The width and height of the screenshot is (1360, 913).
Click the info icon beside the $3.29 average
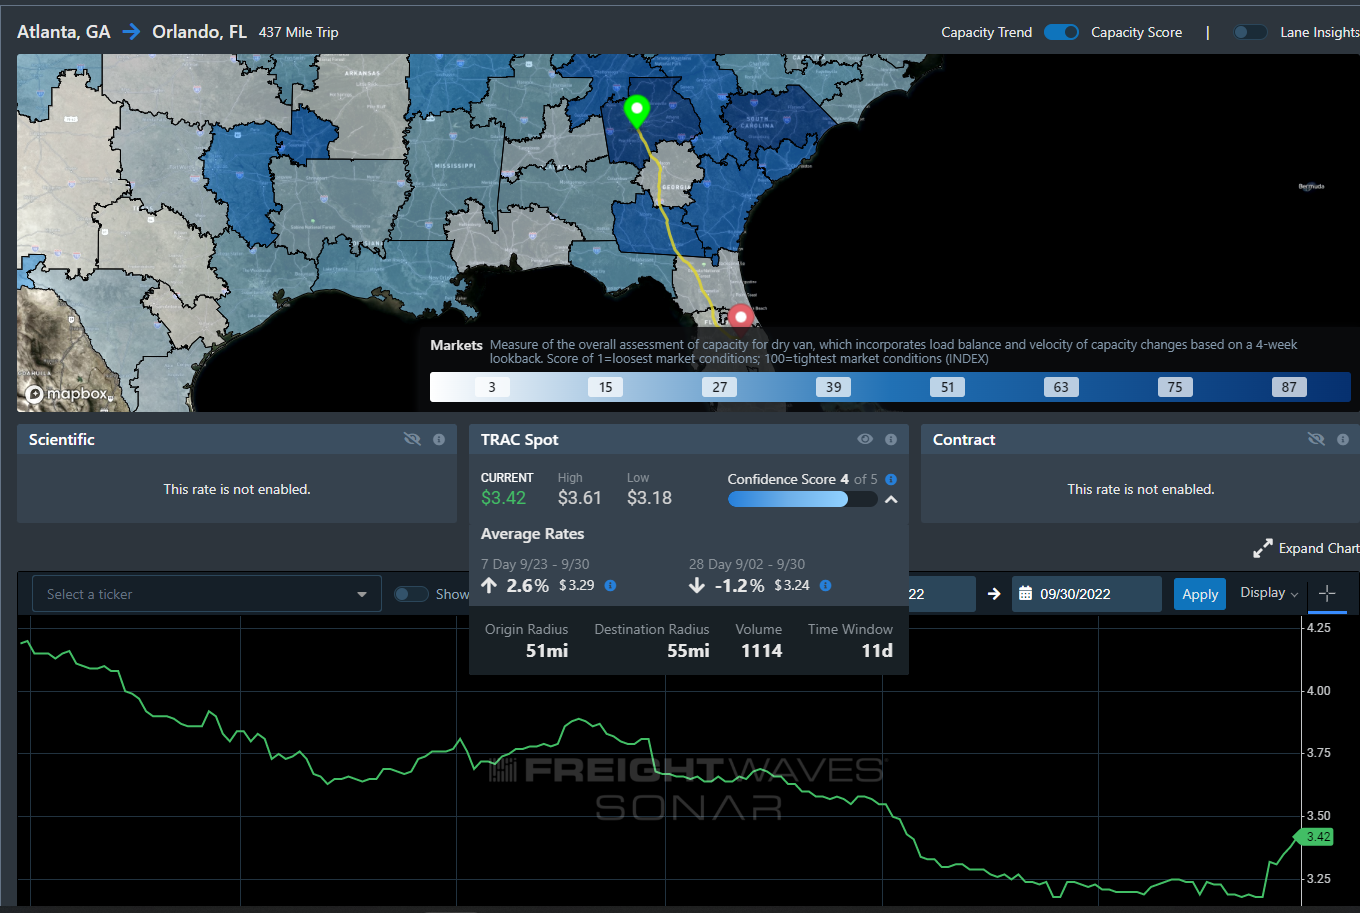pyautogui.click(x=610, y=586)
